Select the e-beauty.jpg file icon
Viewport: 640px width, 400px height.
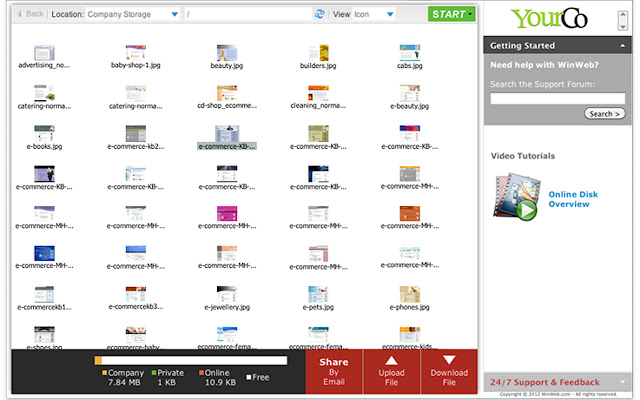click(x=409, y=93)
